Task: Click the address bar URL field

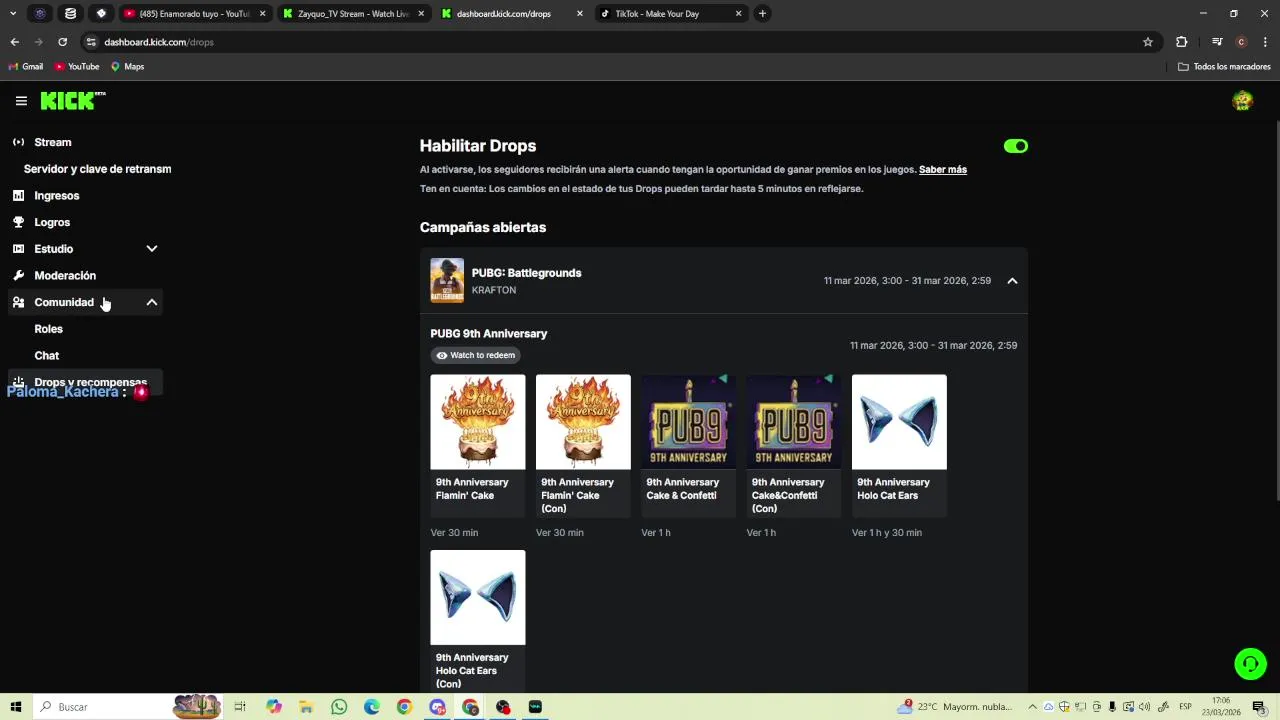Action: 620,42
